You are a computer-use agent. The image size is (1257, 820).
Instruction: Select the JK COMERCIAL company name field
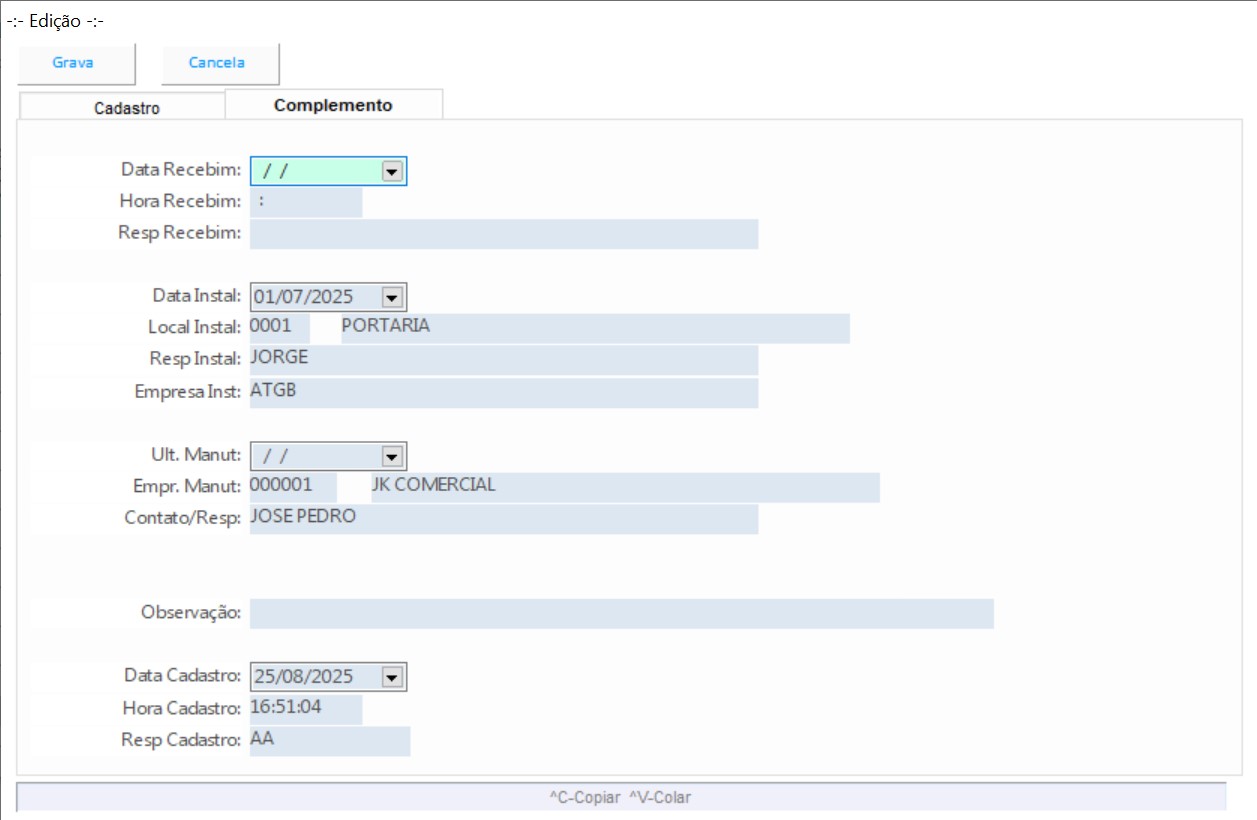[624, 487]
